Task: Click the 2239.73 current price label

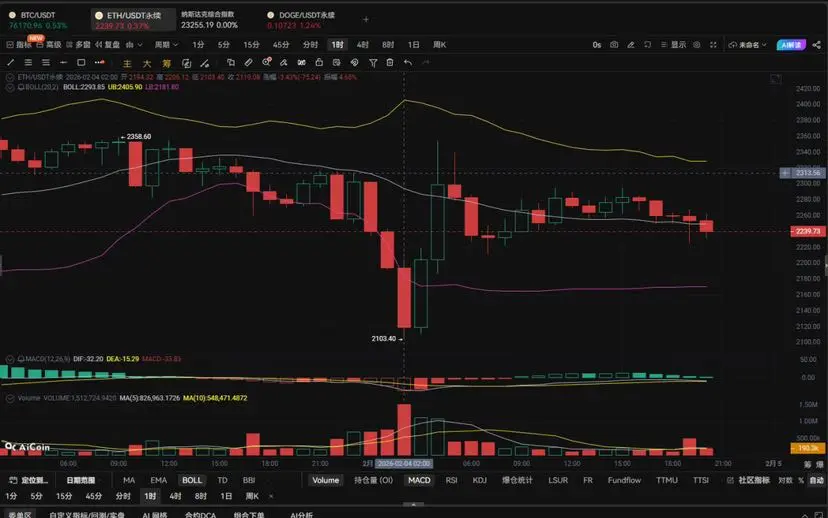Action: coord(808,231)
